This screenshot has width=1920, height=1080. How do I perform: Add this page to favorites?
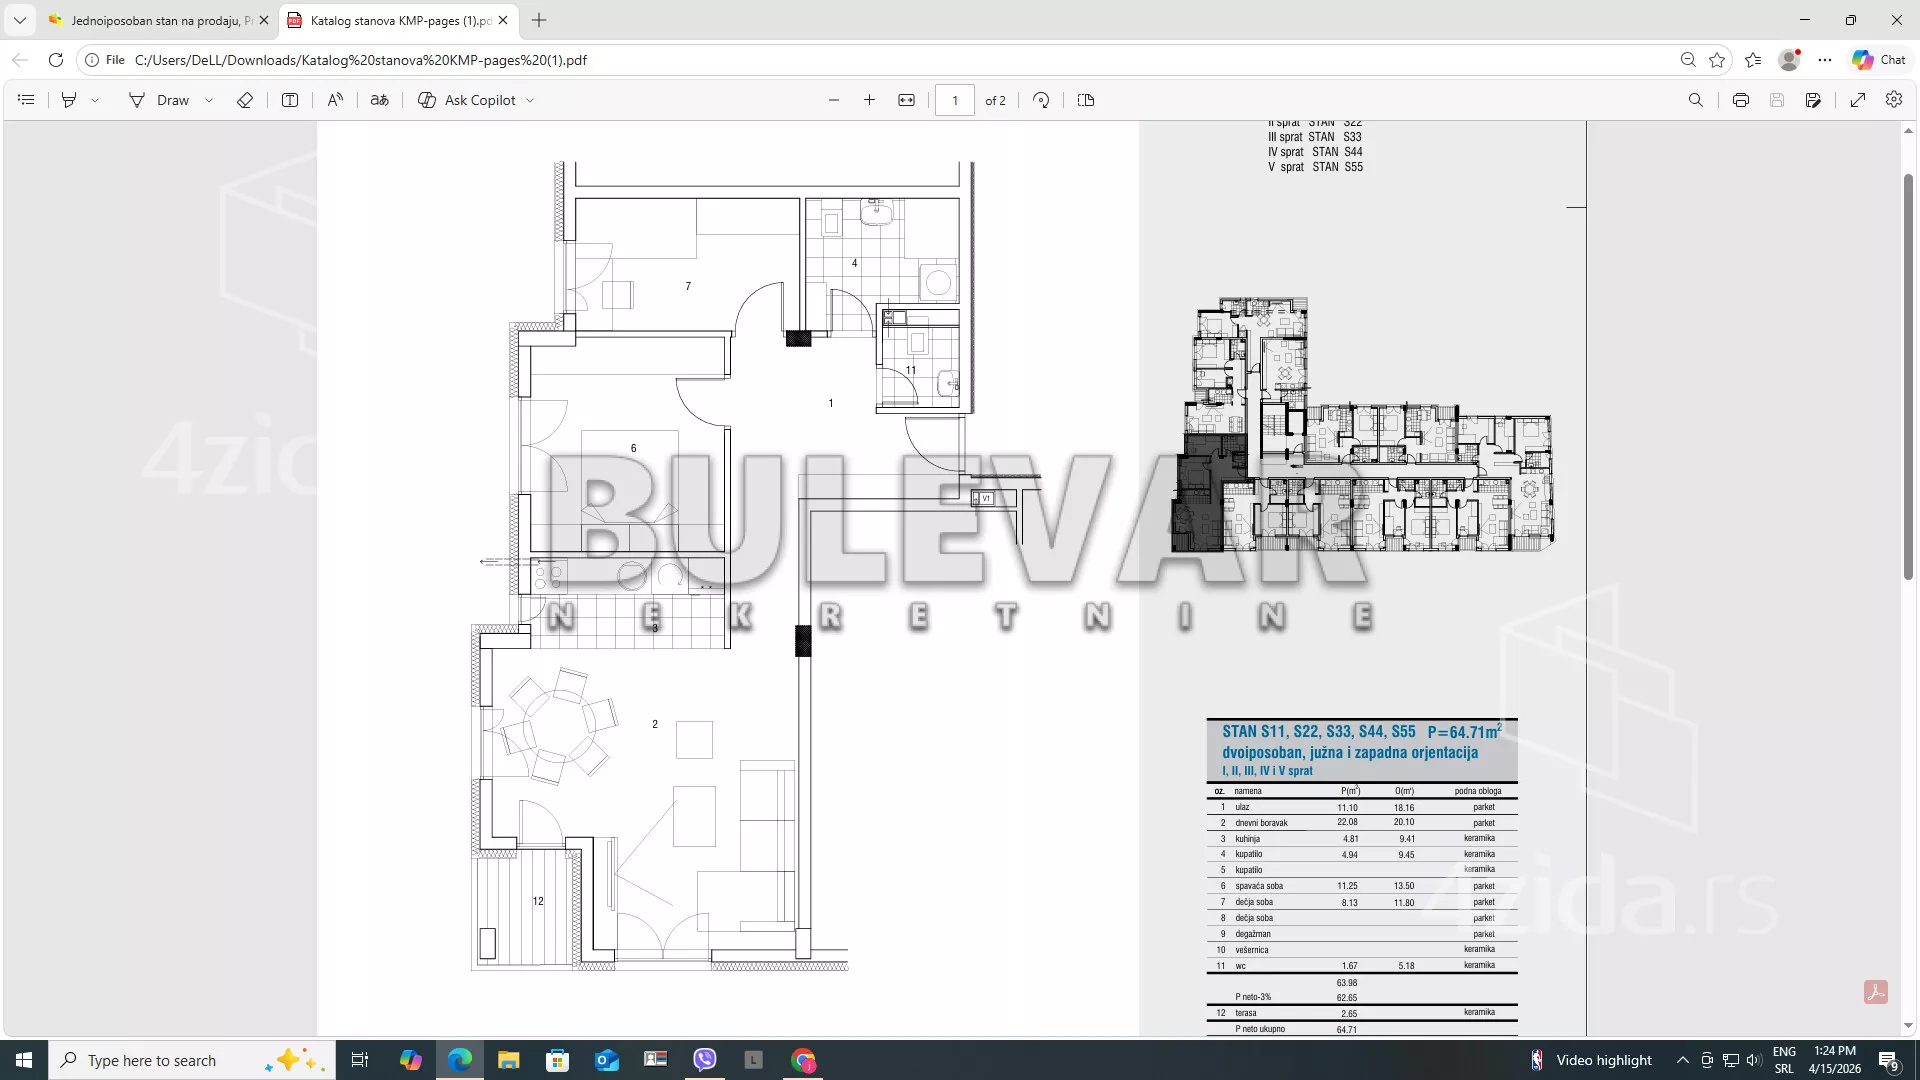point(1717,60)
